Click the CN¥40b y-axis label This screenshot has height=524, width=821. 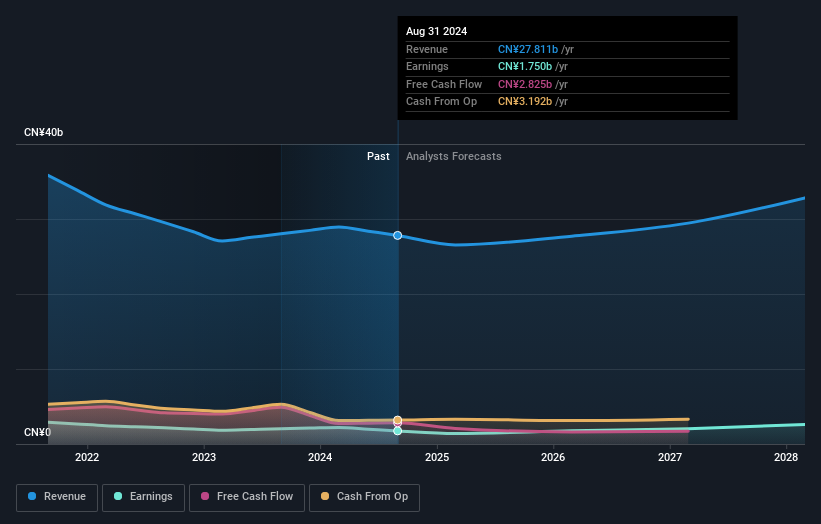click(43, 132)
